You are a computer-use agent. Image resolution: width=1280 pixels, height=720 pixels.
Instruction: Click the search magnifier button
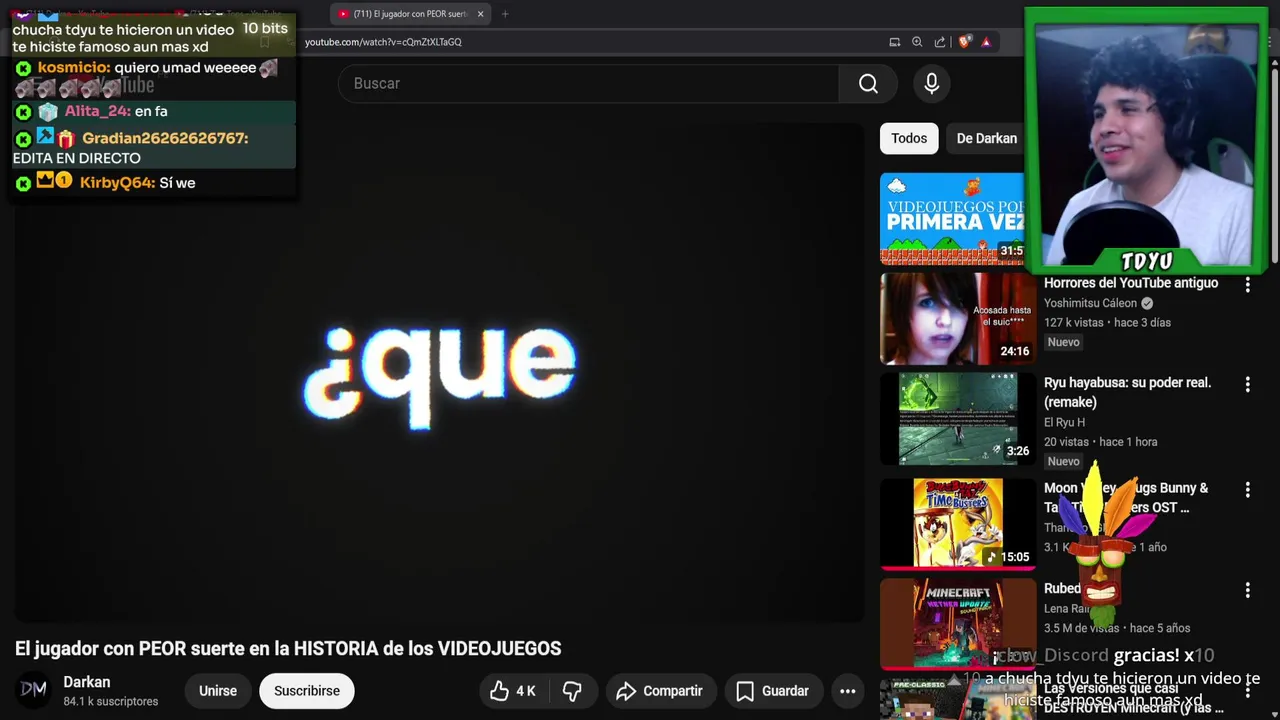pyautogui.click(x=868, y=84)
